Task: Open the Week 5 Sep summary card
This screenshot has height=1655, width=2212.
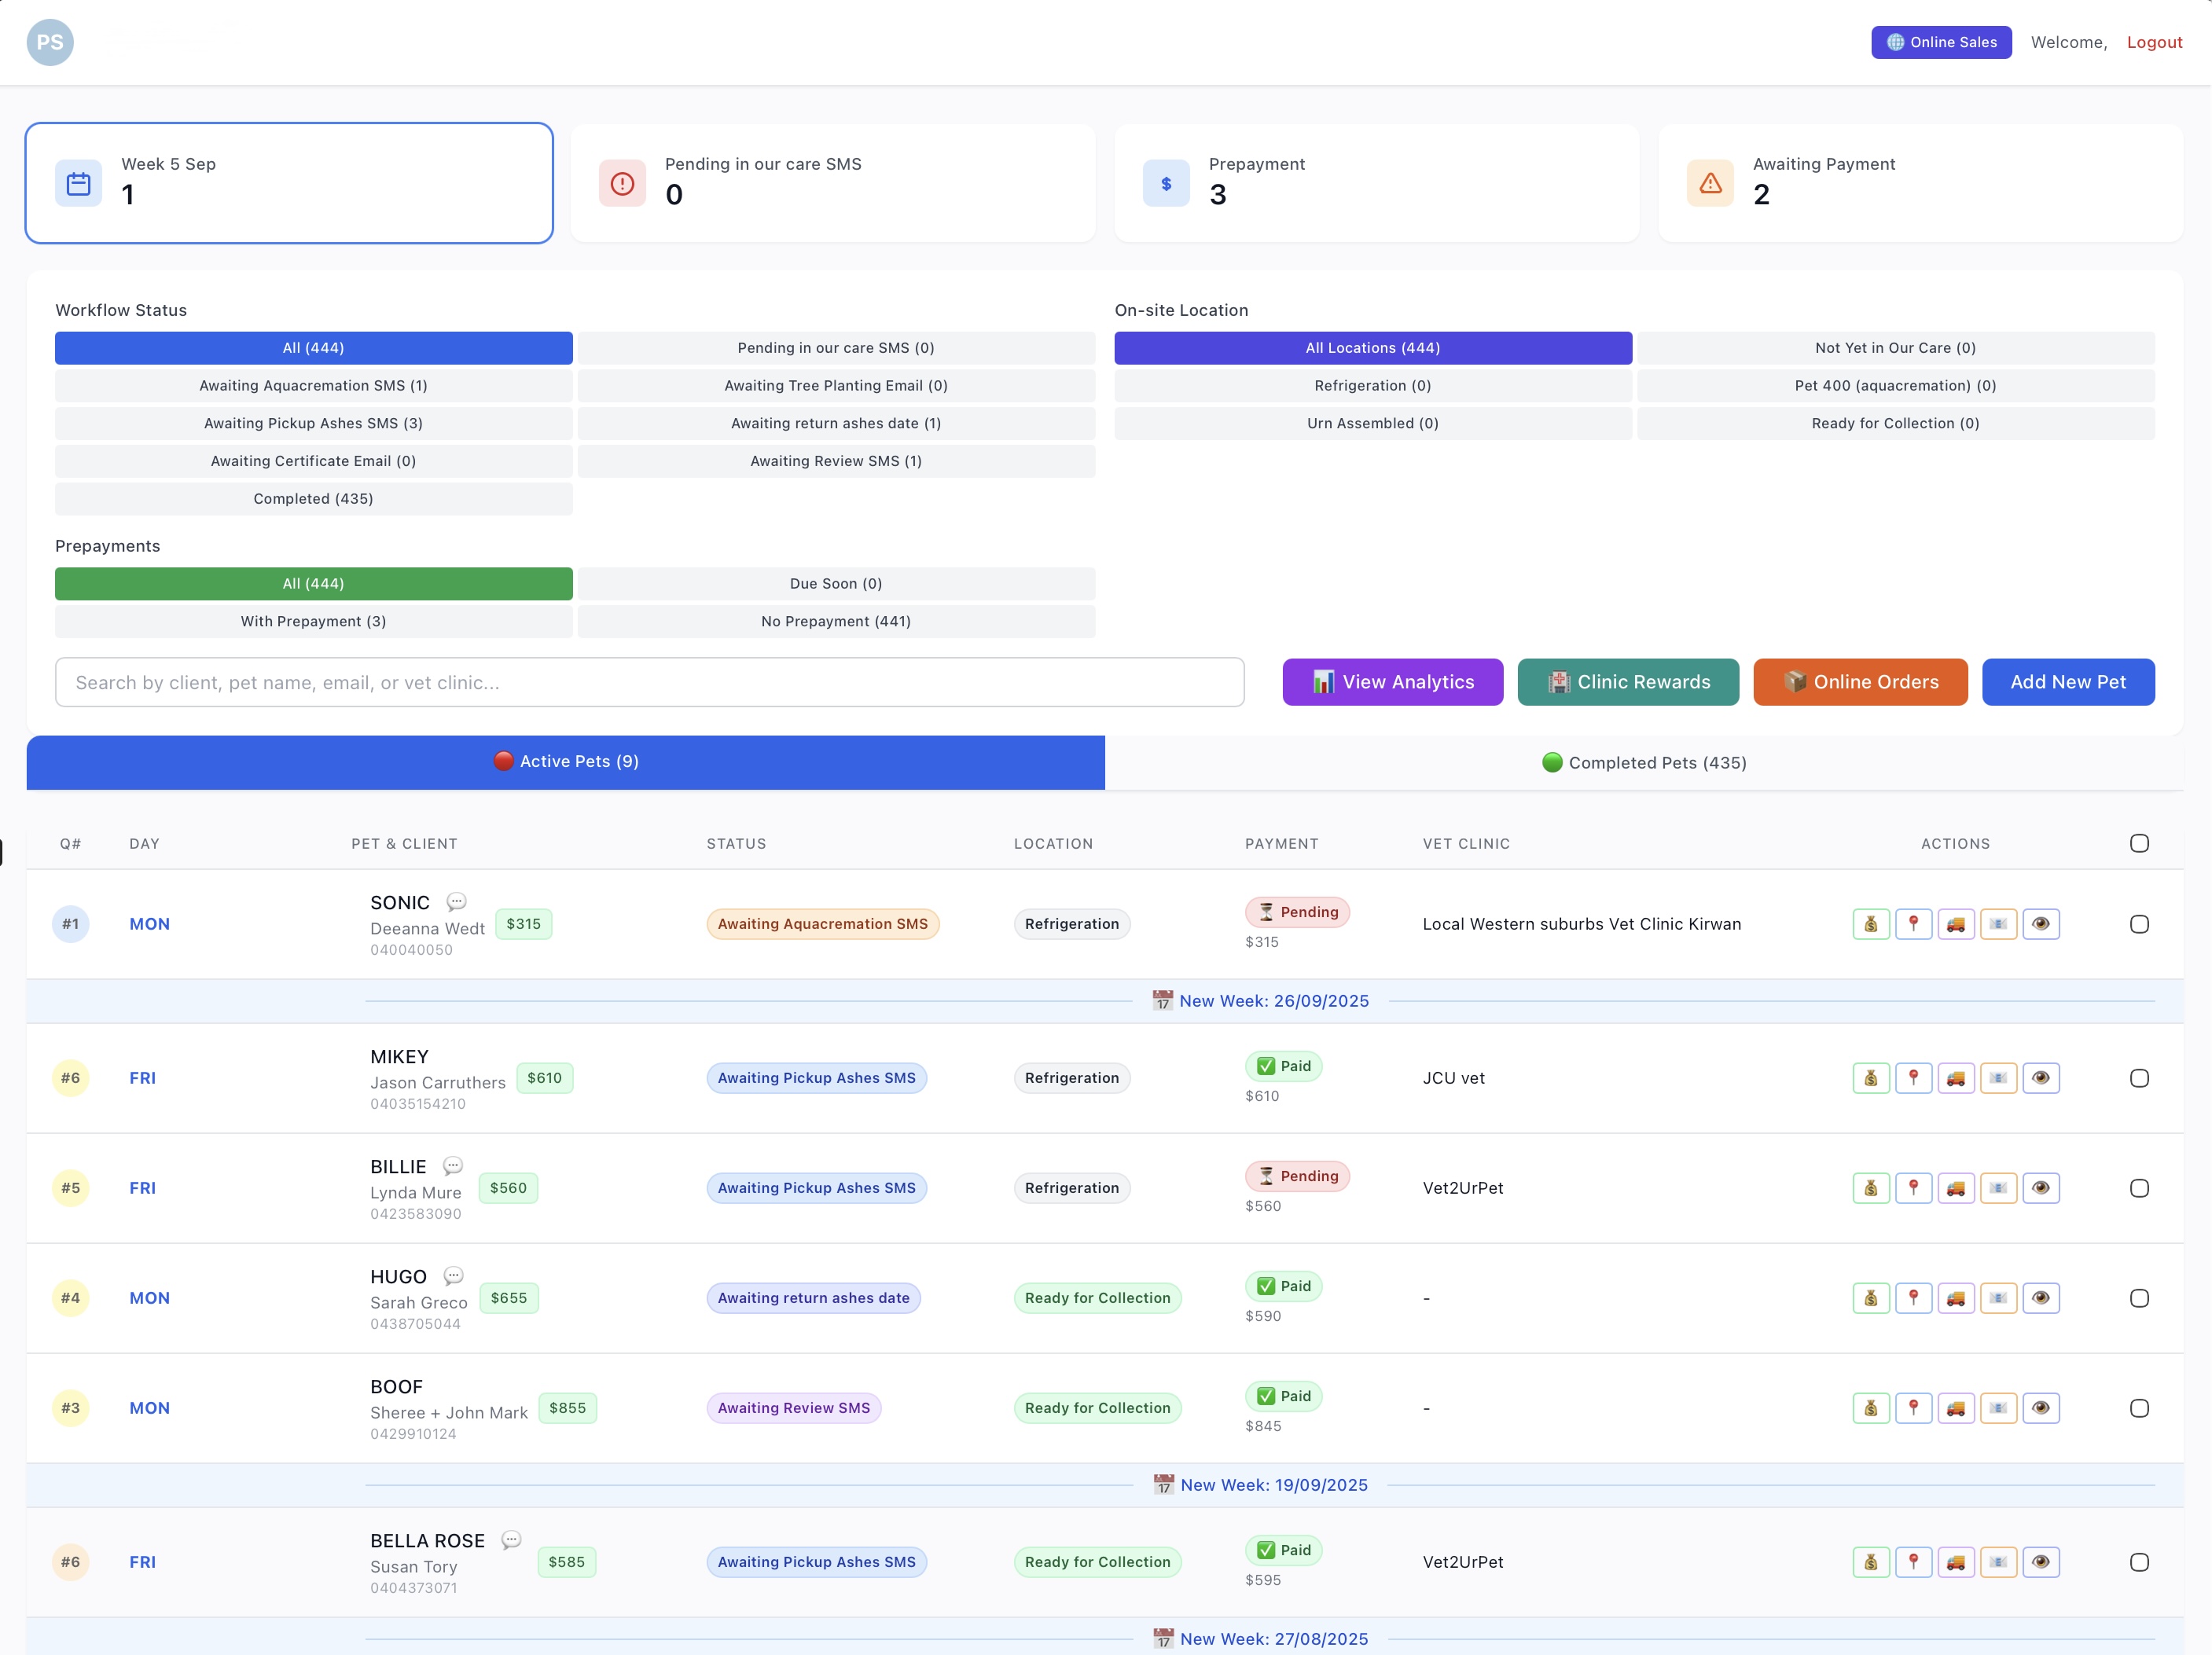Action: tap(289, 183)
